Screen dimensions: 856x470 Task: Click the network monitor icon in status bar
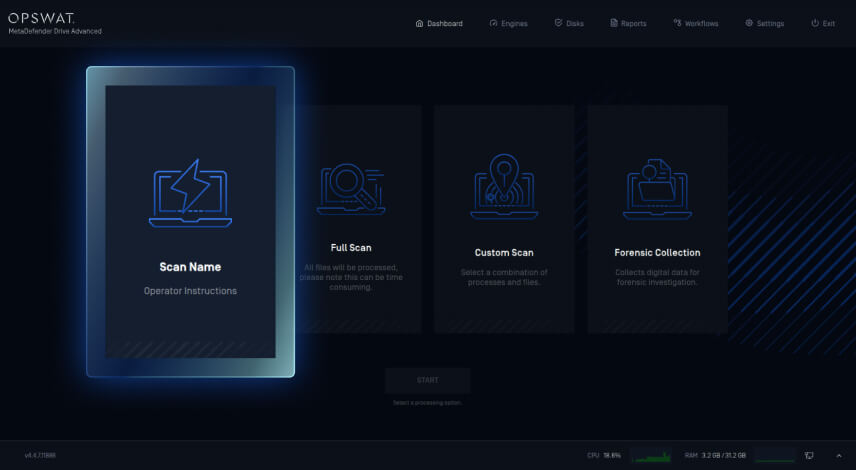coord(809,455)
